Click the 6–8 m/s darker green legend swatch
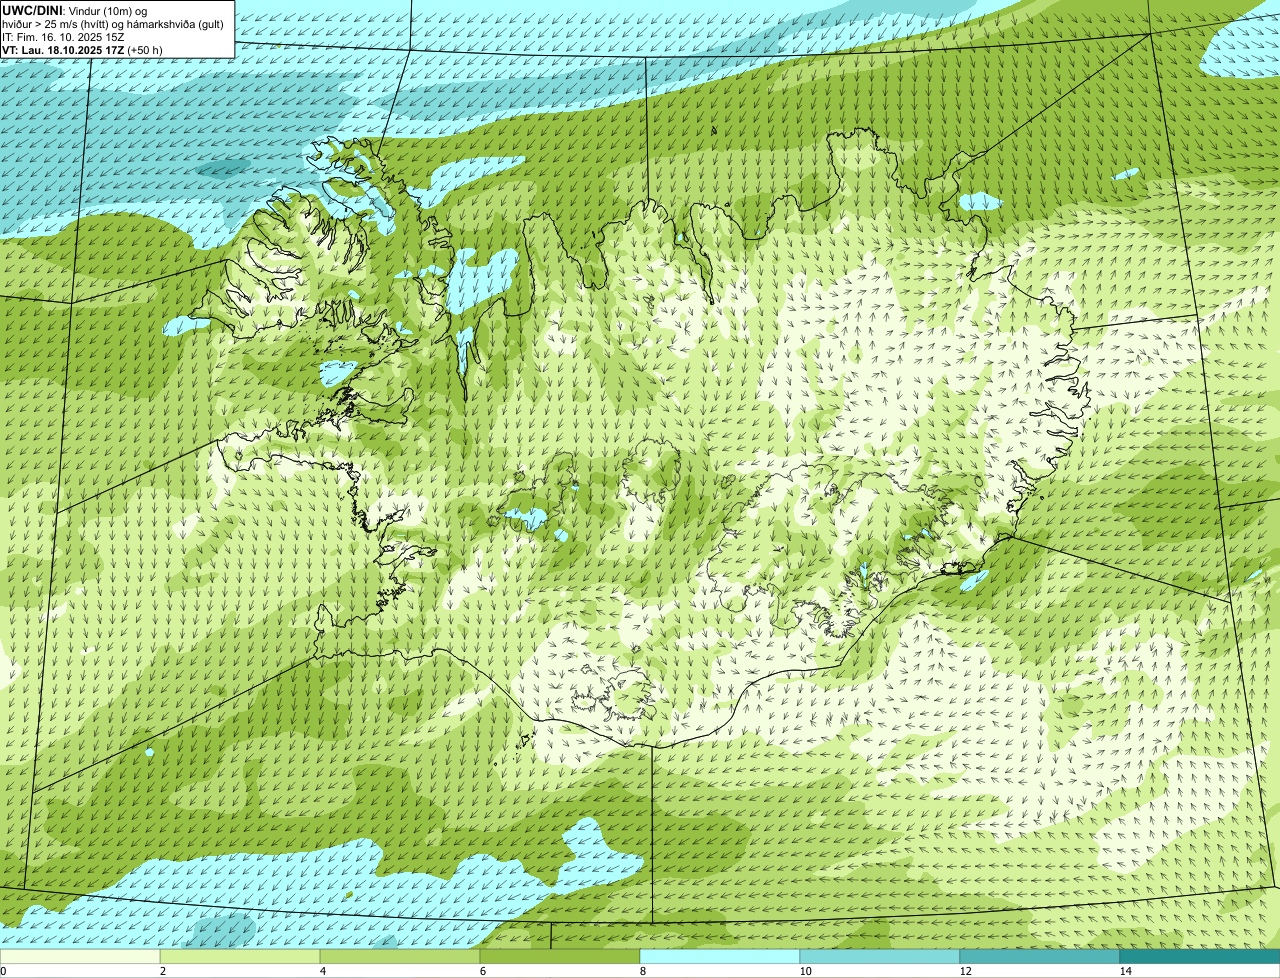This screenshot has width=1280, height=978. click(560, 956)
